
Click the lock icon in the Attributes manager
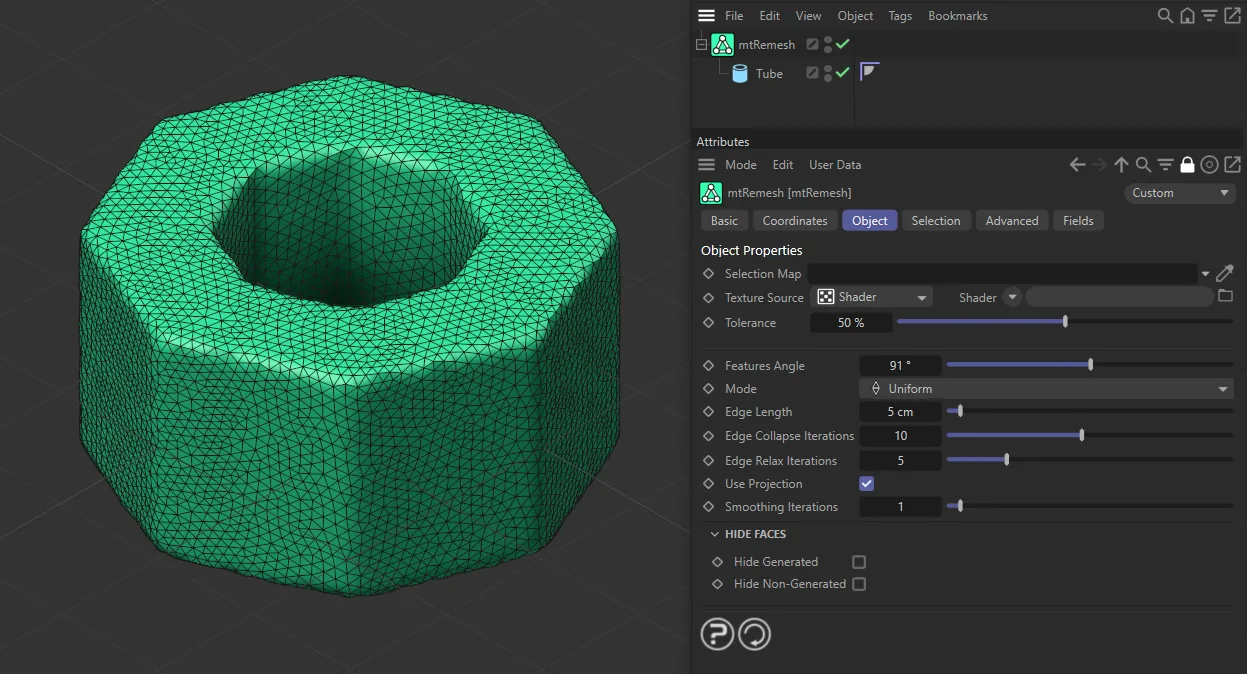coord(1187,164)
